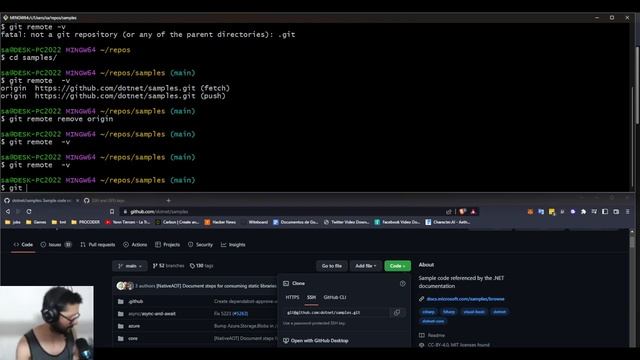Image resolution: width=640 pixels, height=360 pixels.
Task: Maximize the MINGW64 terminal window
Action: point(612,18)
